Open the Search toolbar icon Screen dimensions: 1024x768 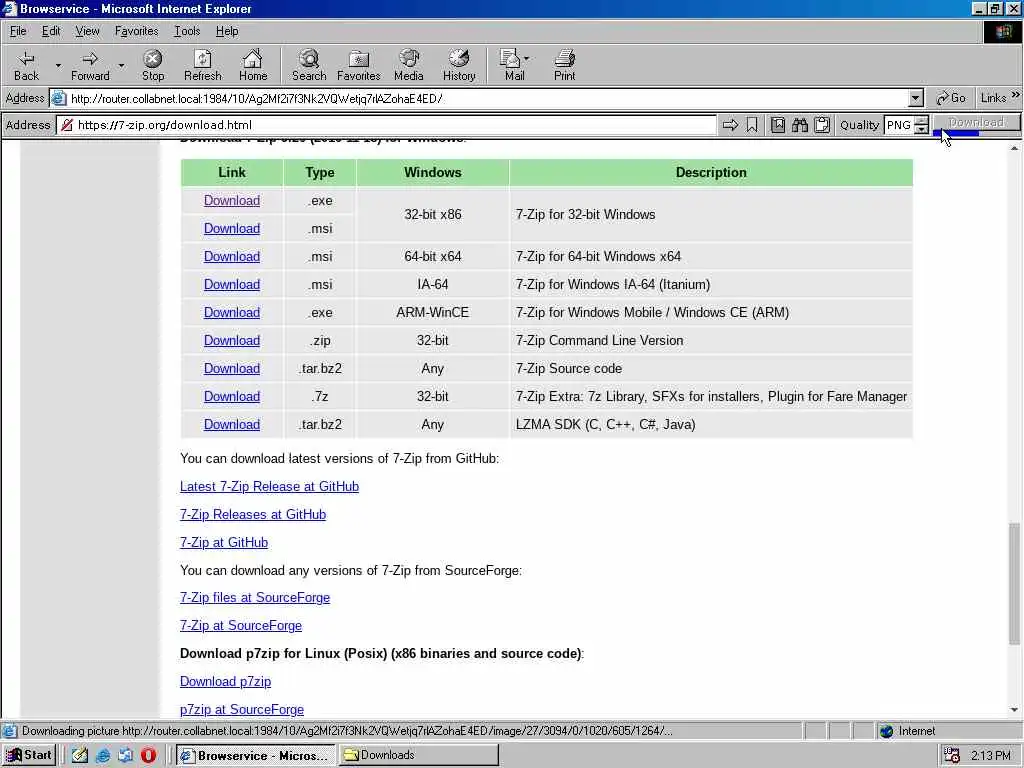point(309,65)
